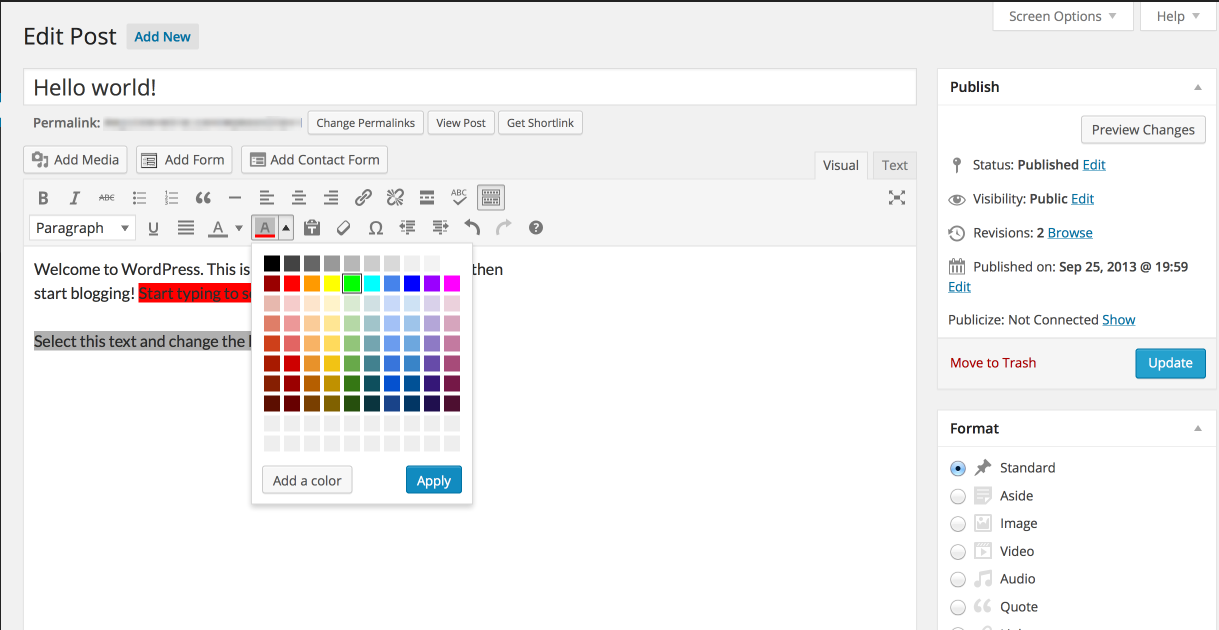
Task: Choose the Video post format radio
Action: point(958,552)
